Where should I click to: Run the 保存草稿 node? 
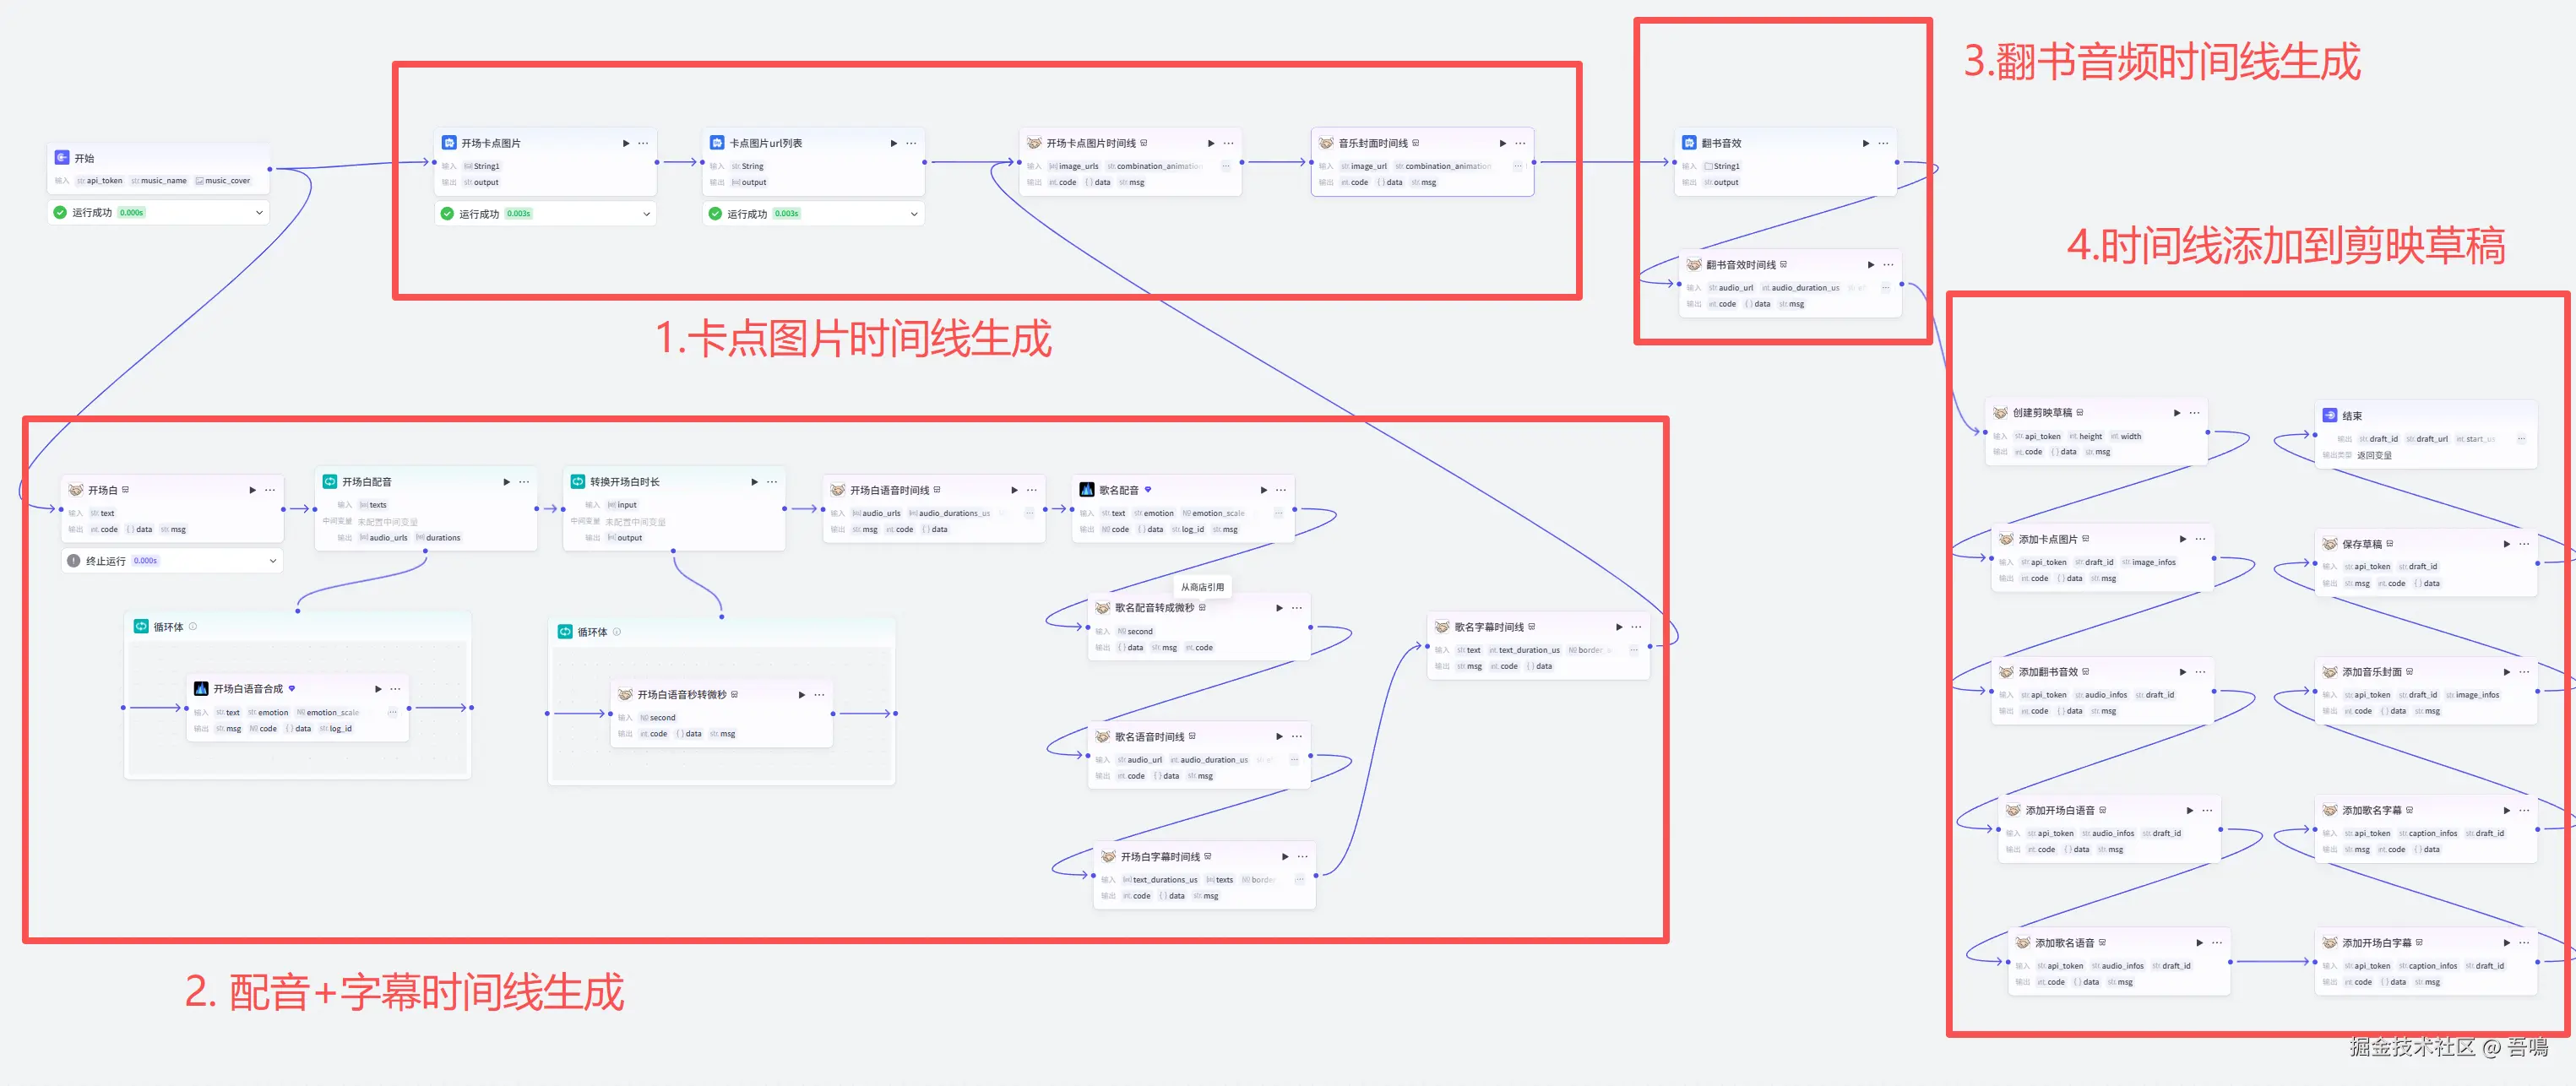pos(2506,544)
